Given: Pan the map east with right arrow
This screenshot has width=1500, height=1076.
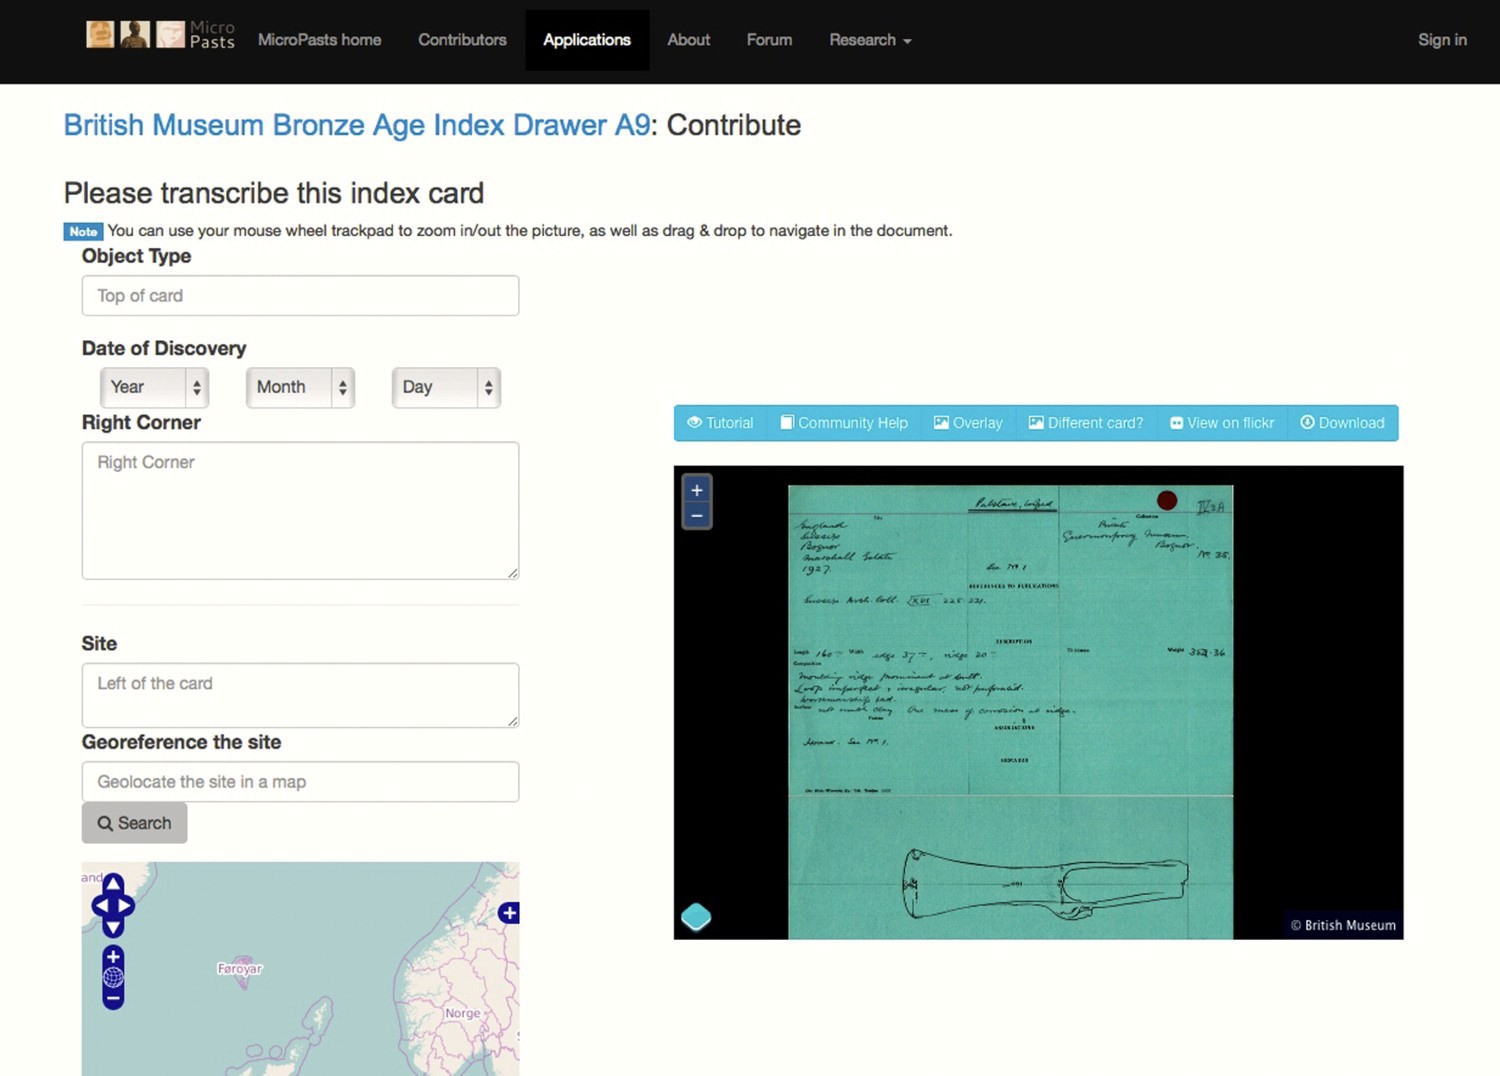Looking at the screenshot, I should click(x=125, y=906).
